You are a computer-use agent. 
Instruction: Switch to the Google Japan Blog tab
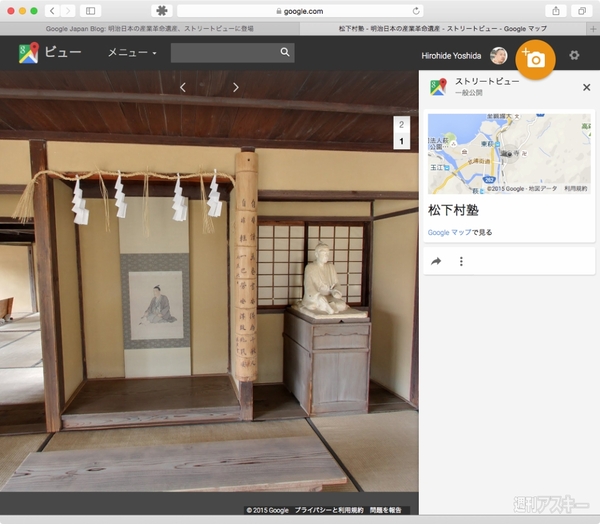[150, 29]
